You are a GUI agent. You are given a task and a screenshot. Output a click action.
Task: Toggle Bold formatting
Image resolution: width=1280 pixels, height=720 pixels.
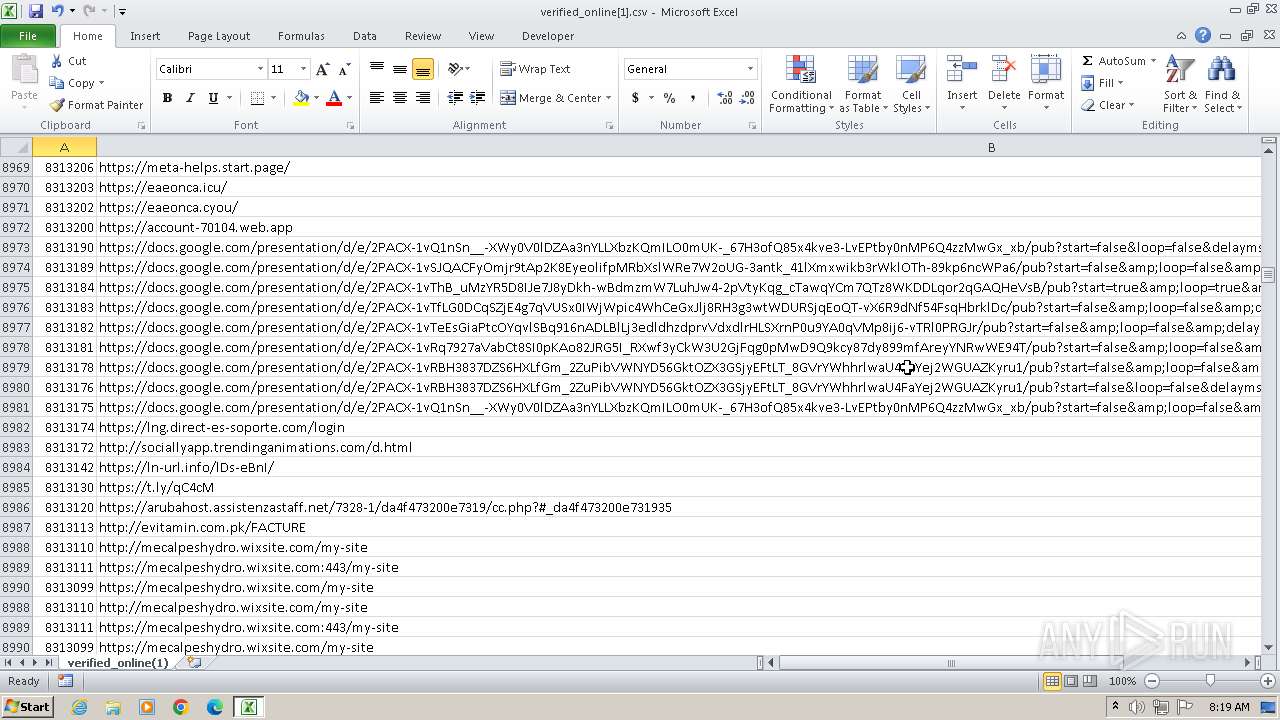(167, 98)
